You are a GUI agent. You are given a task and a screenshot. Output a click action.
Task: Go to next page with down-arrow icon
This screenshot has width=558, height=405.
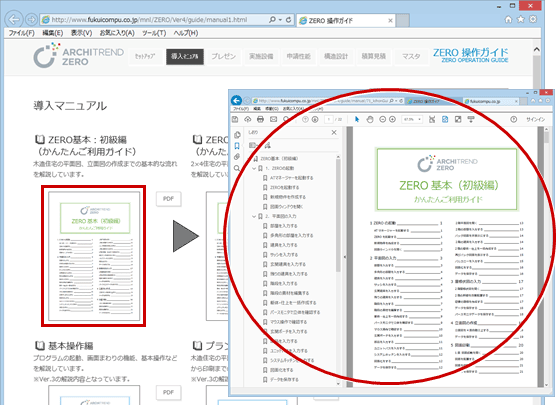point(315,119)
